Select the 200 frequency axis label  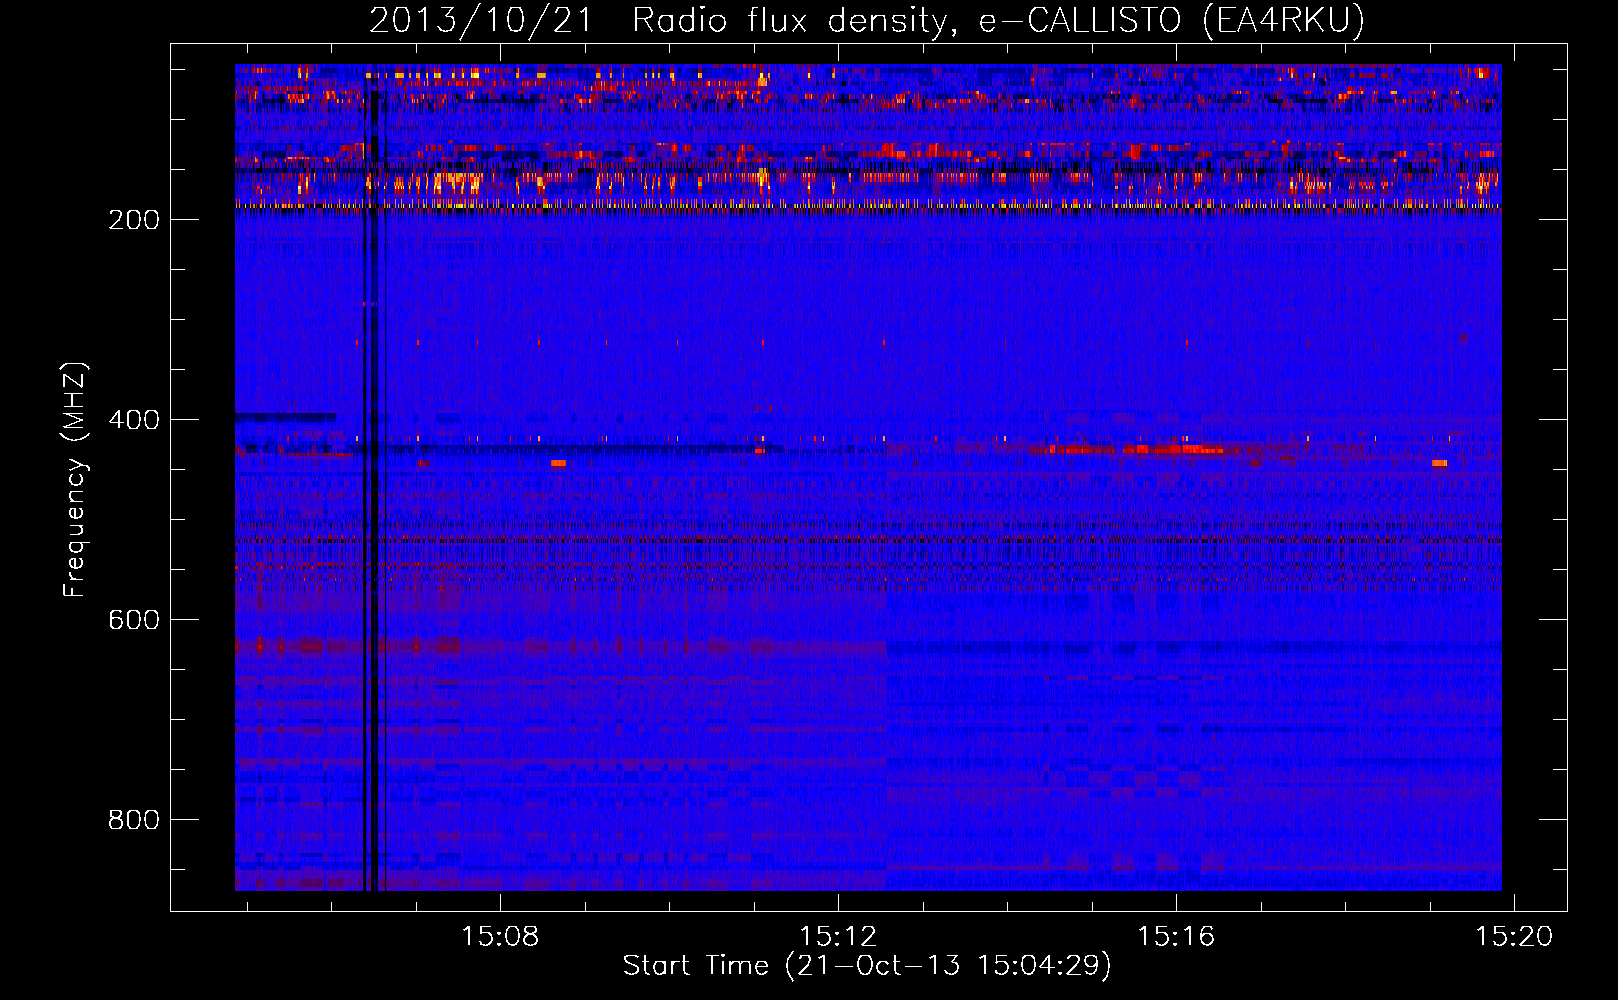point(134,220)
